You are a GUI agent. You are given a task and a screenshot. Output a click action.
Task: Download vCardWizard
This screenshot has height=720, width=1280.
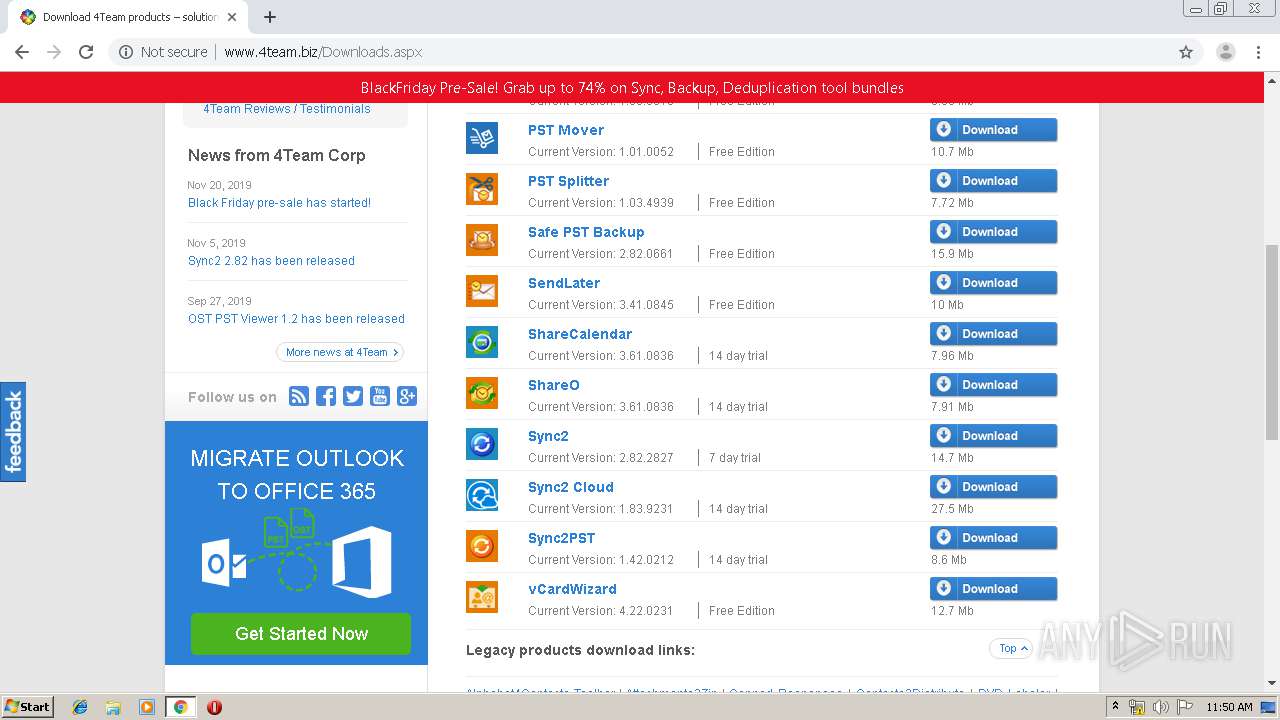(993, 589)
